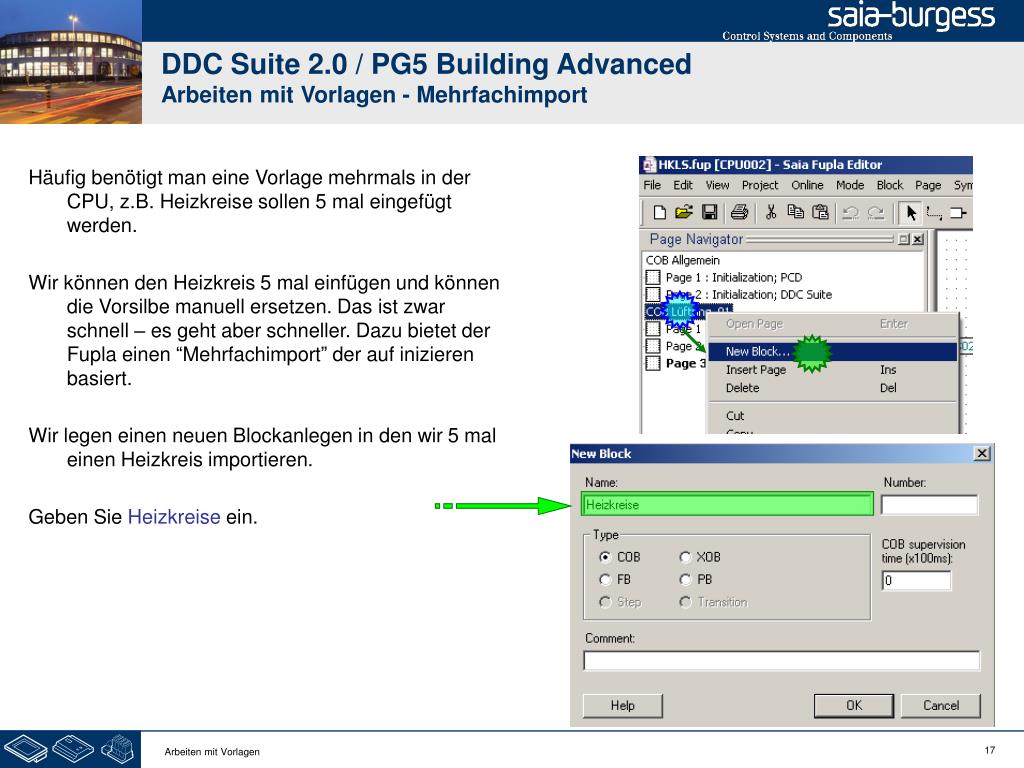Screen dimensions: 1024x768
Task: Select the XOB block type
Action: click(685, 557)
